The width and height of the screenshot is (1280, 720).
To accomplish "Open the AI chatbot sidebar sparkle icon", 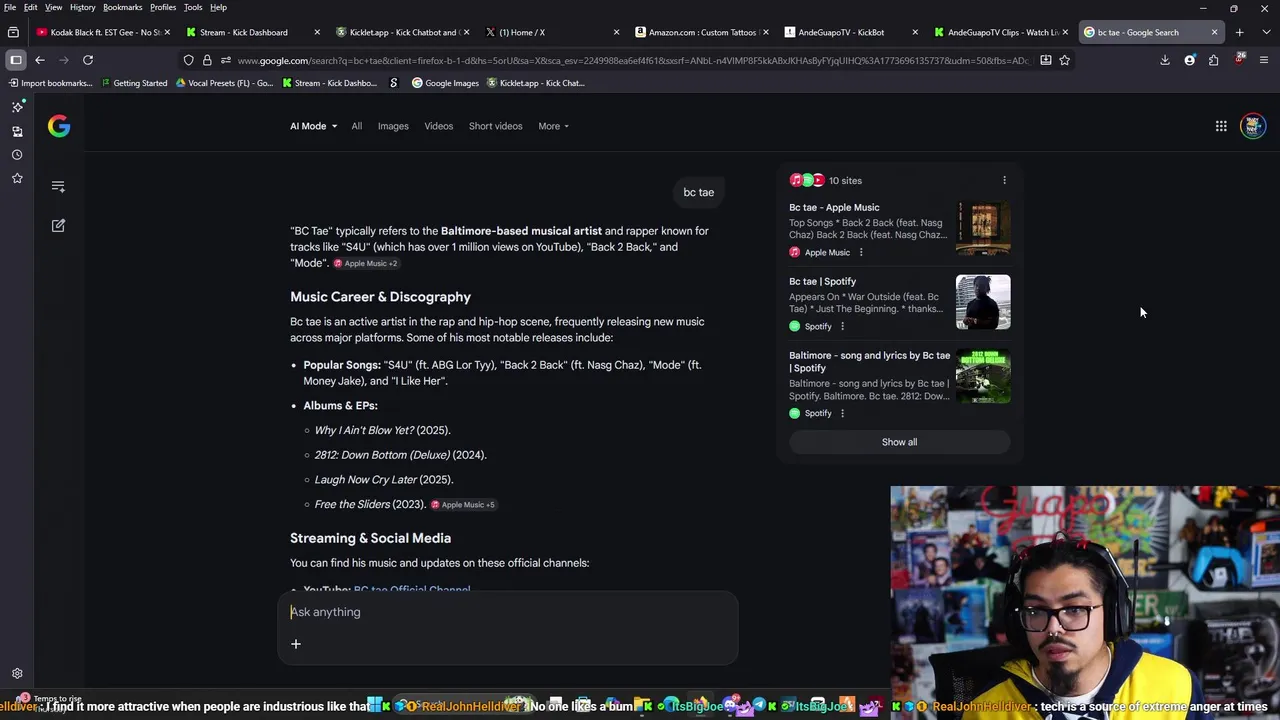I will tap(17, 106).
